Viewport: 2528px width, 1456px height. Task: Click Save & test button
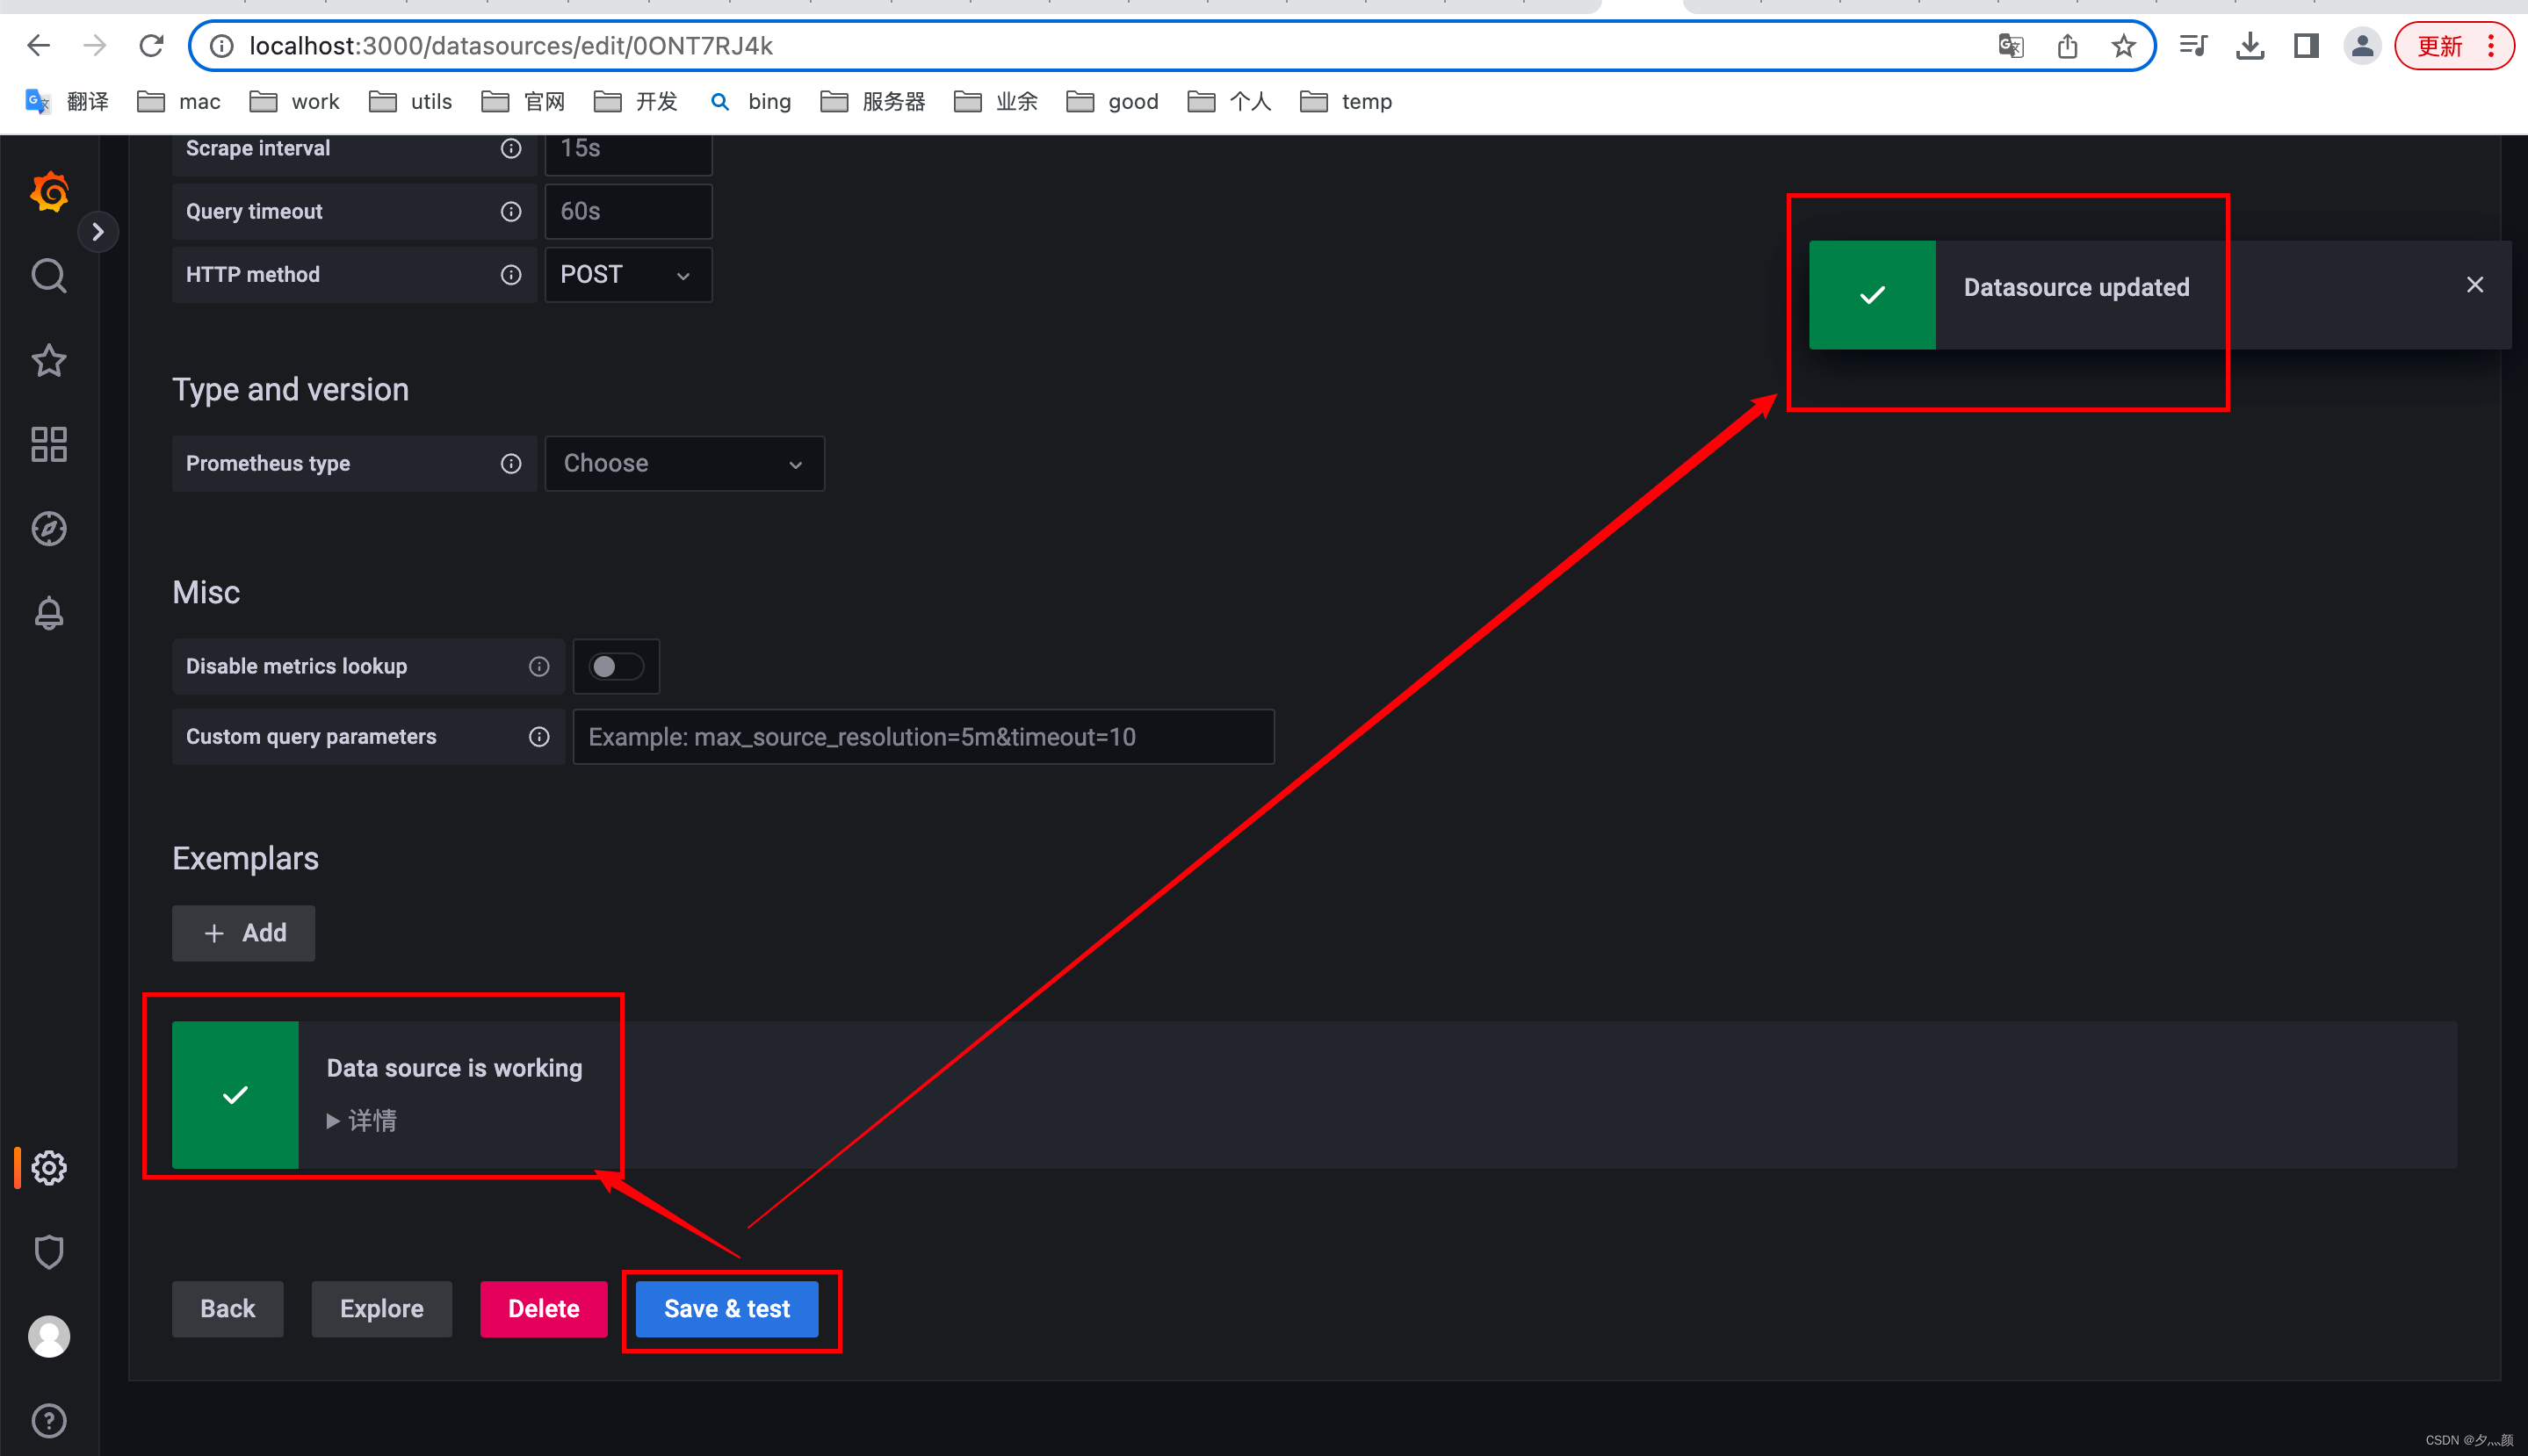point(727,1308)
